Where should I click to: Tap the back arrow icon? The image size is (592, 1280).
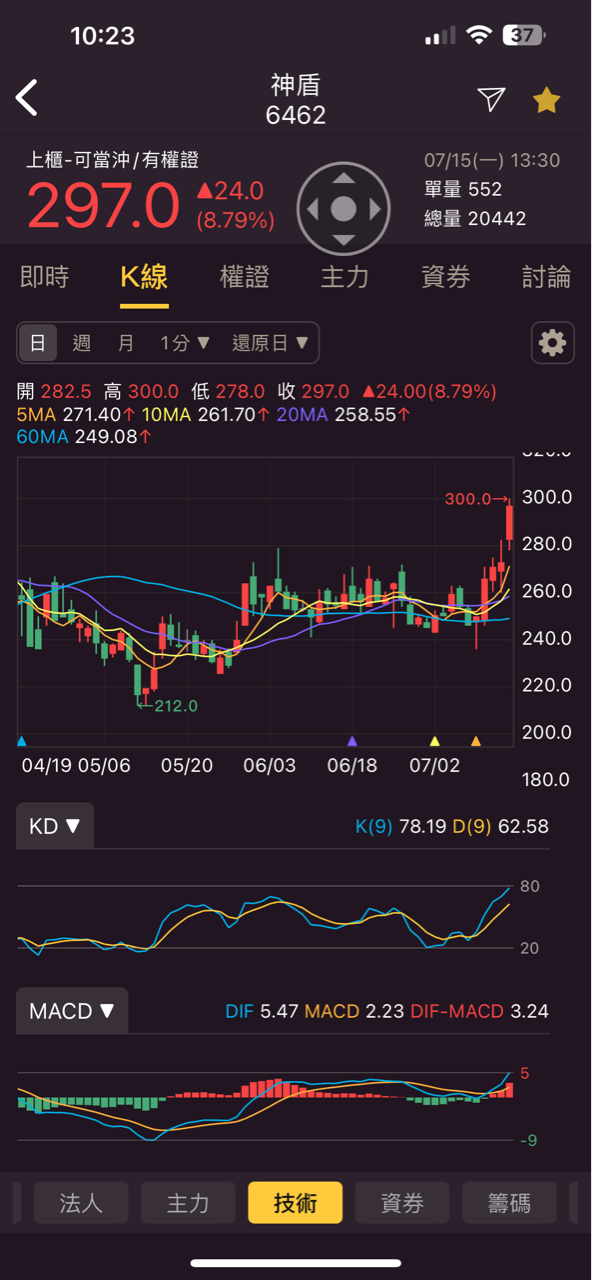(x=27, y=98)
